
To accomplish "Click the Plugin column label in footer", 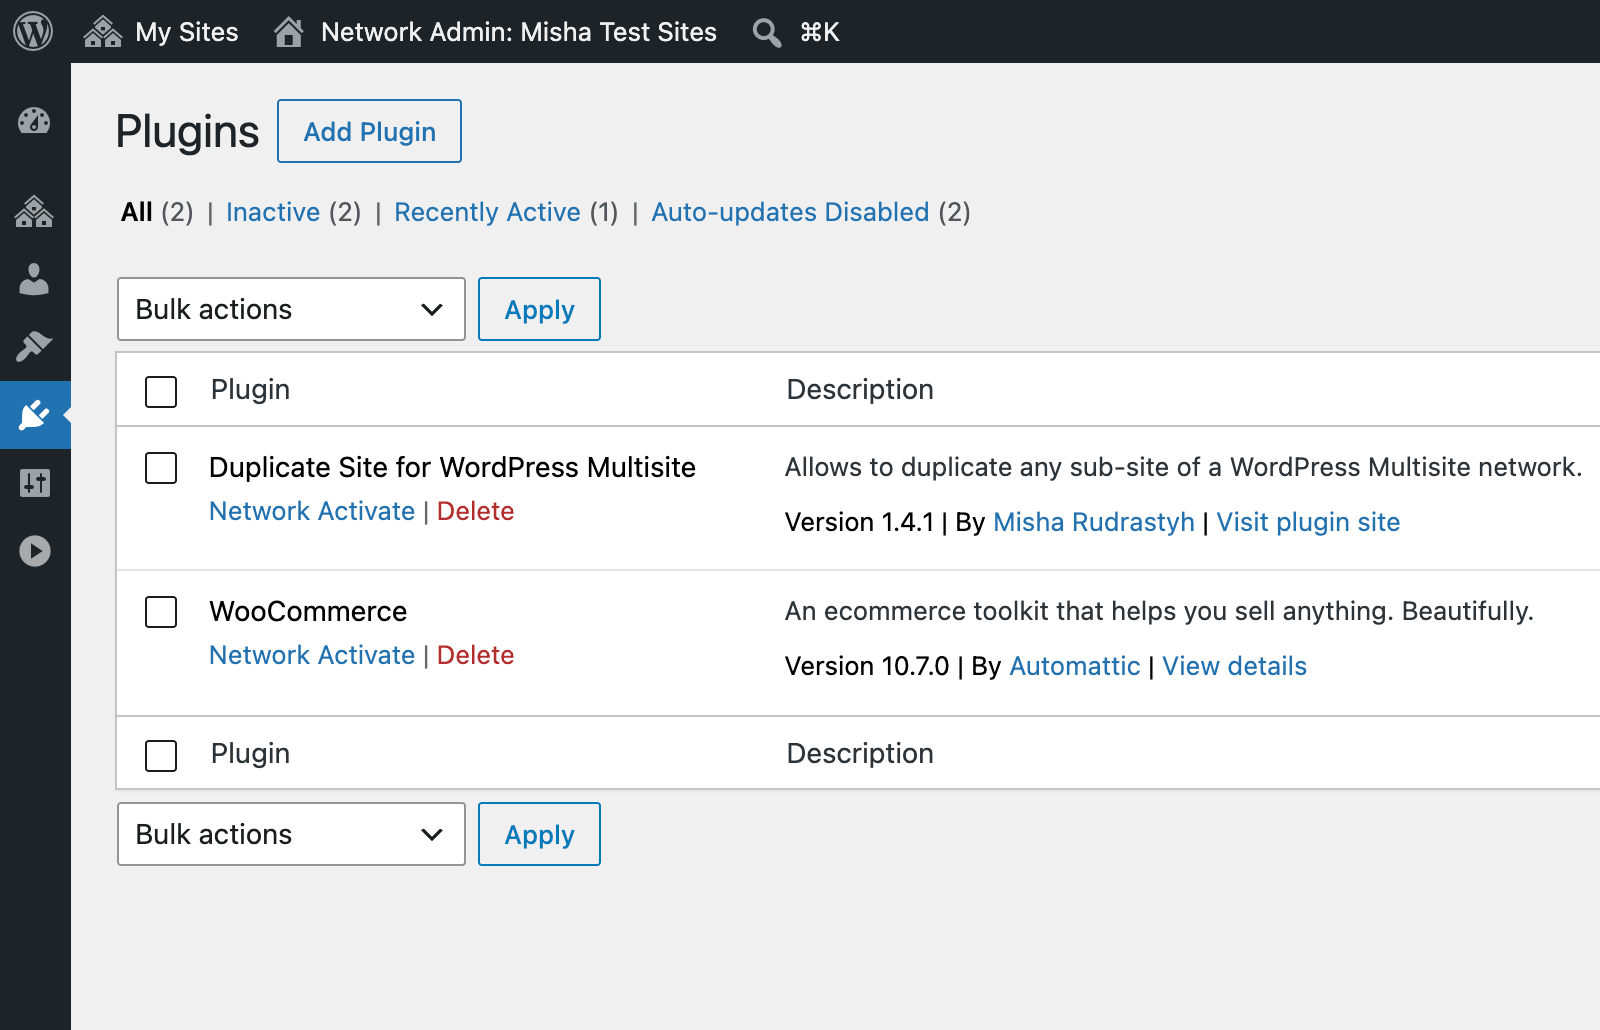I will (250, 753).
